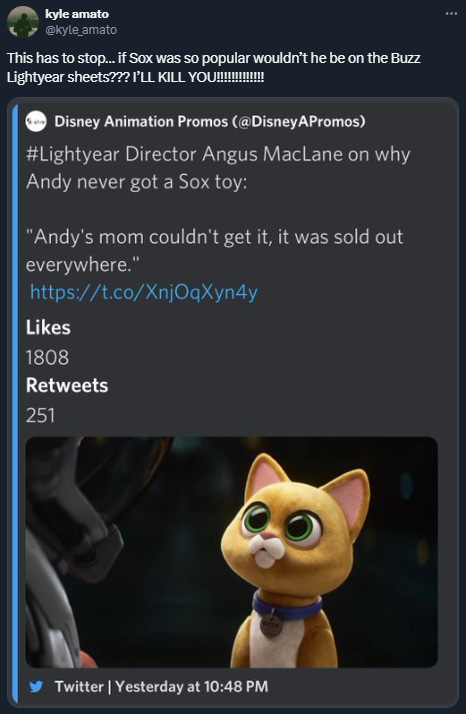
Task: Click the 1808 likes count
Action: tap(47, 357)
